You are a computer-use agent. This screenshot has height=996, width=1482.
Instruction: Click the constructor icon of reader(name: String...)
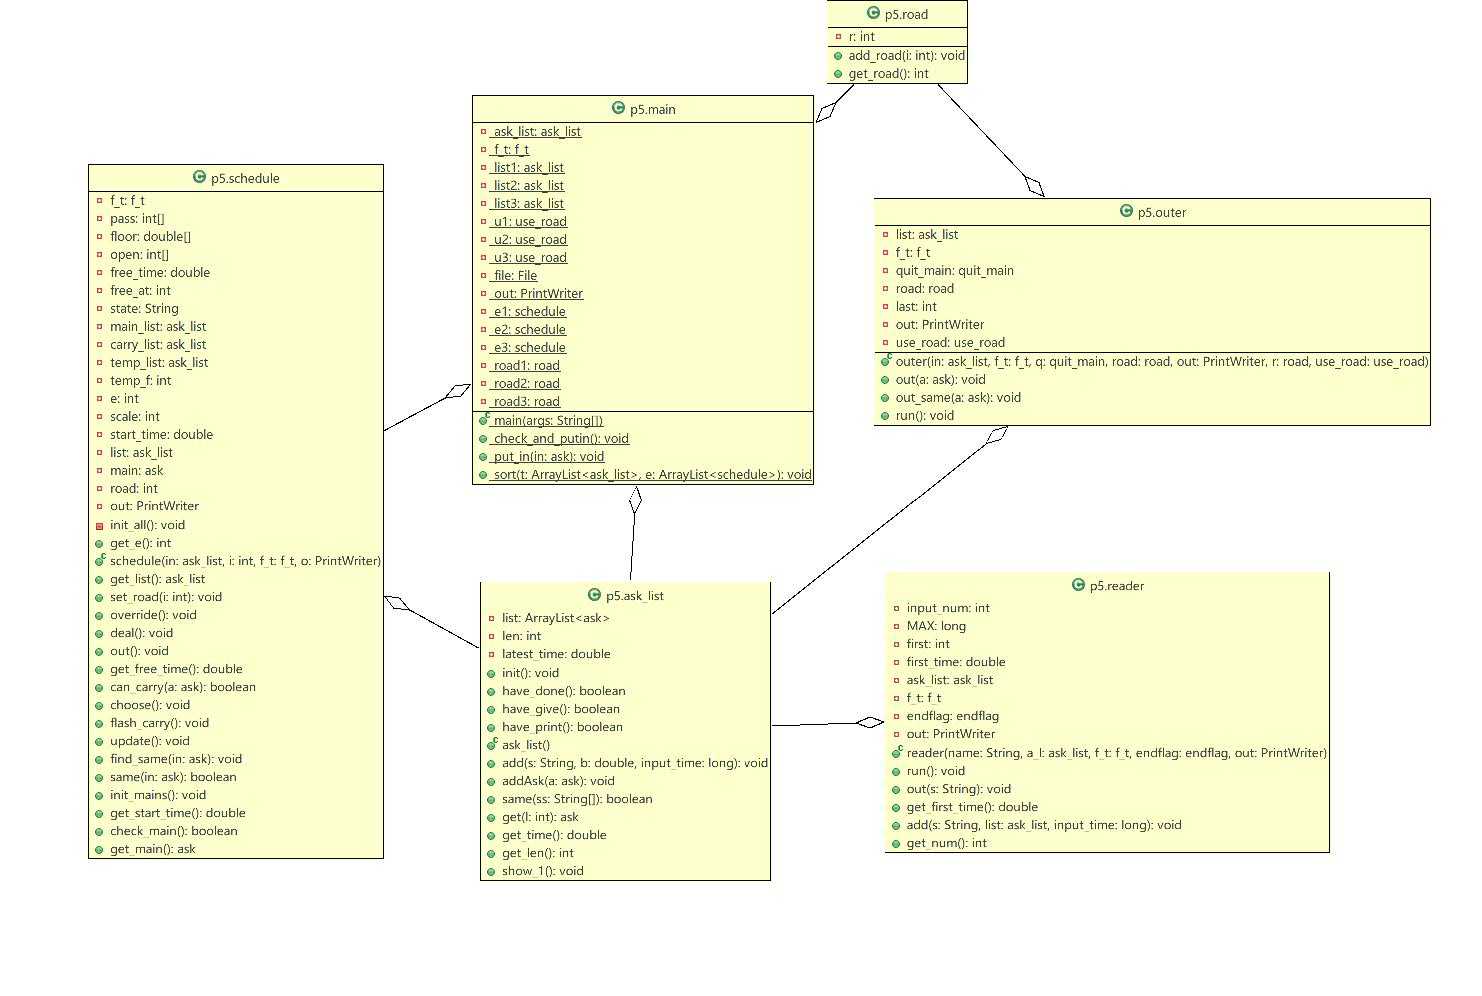897,752
